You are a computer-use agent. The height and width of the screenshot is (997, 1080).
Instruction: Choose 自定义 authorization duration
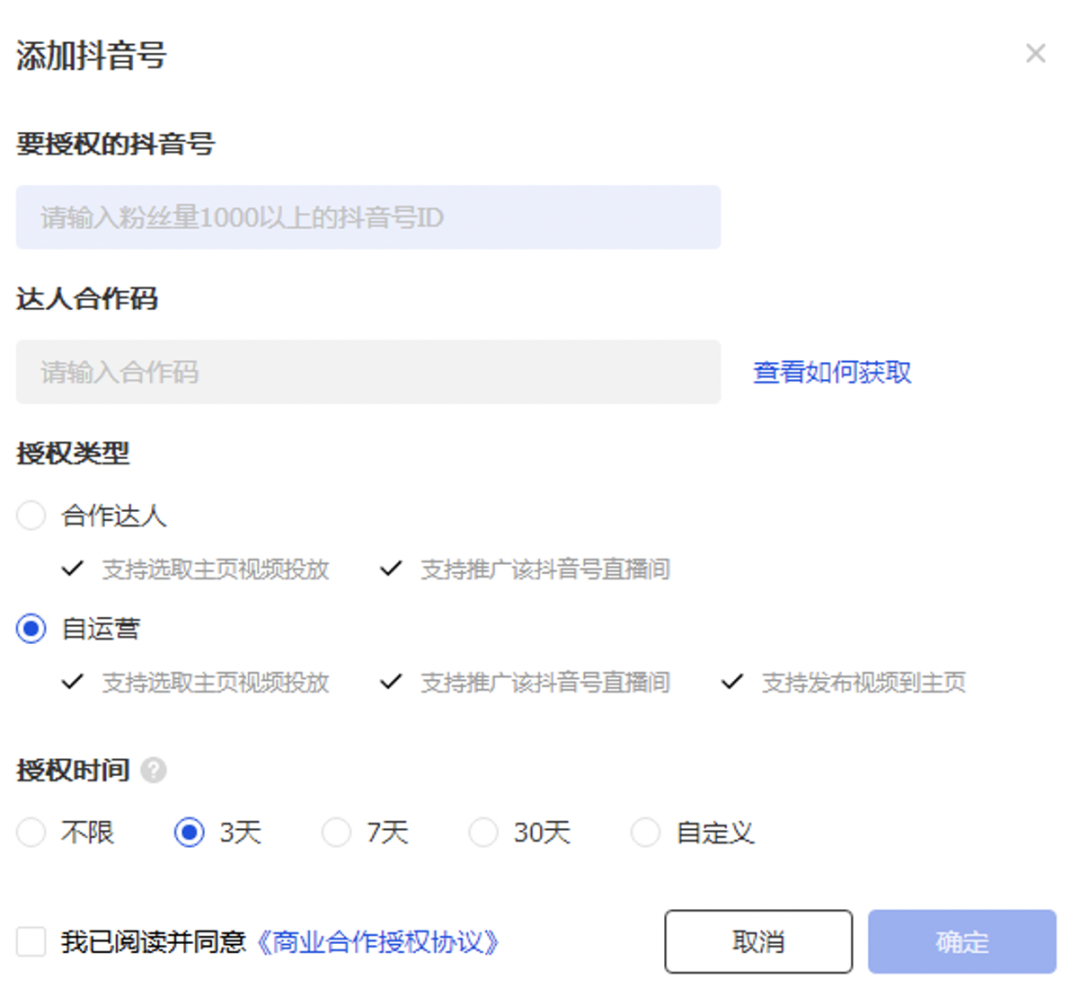(x=645, y=832)
